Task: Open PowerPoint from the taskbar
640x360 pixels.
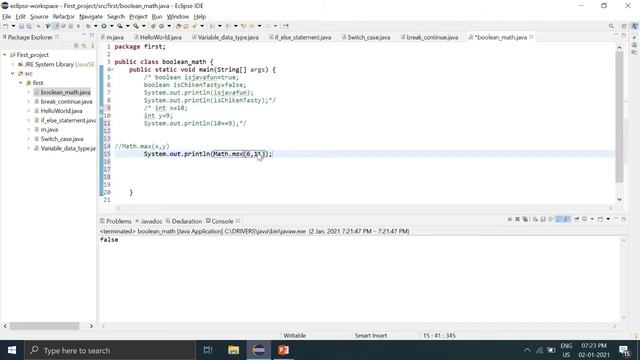Action: point(283,350)
